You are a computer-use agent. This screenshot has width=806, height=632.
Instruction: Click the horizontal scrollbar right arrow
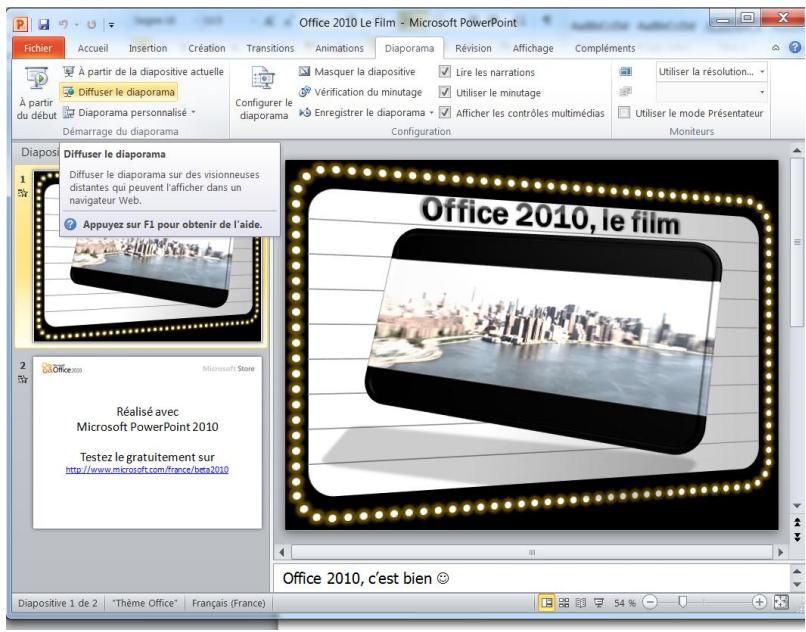tap(781, 552)
